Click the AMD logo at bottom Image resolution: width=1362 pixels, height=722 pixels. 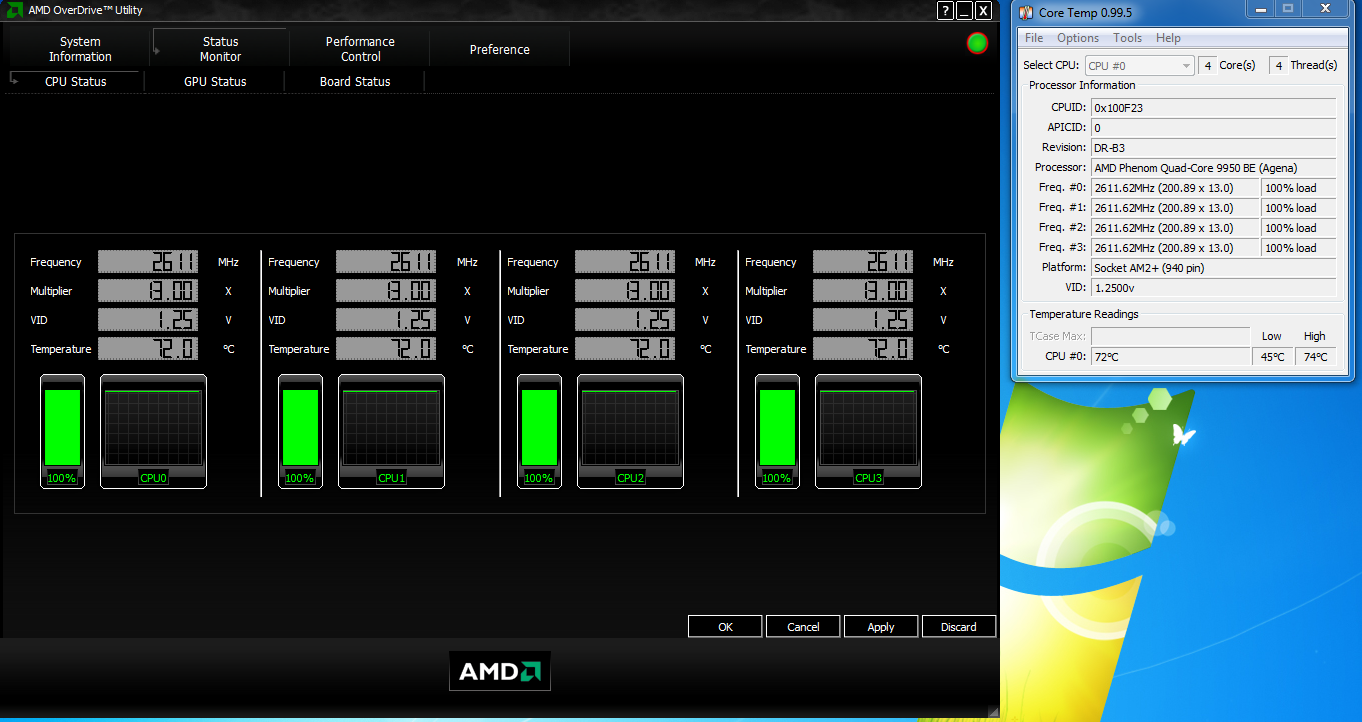(500, 671)
